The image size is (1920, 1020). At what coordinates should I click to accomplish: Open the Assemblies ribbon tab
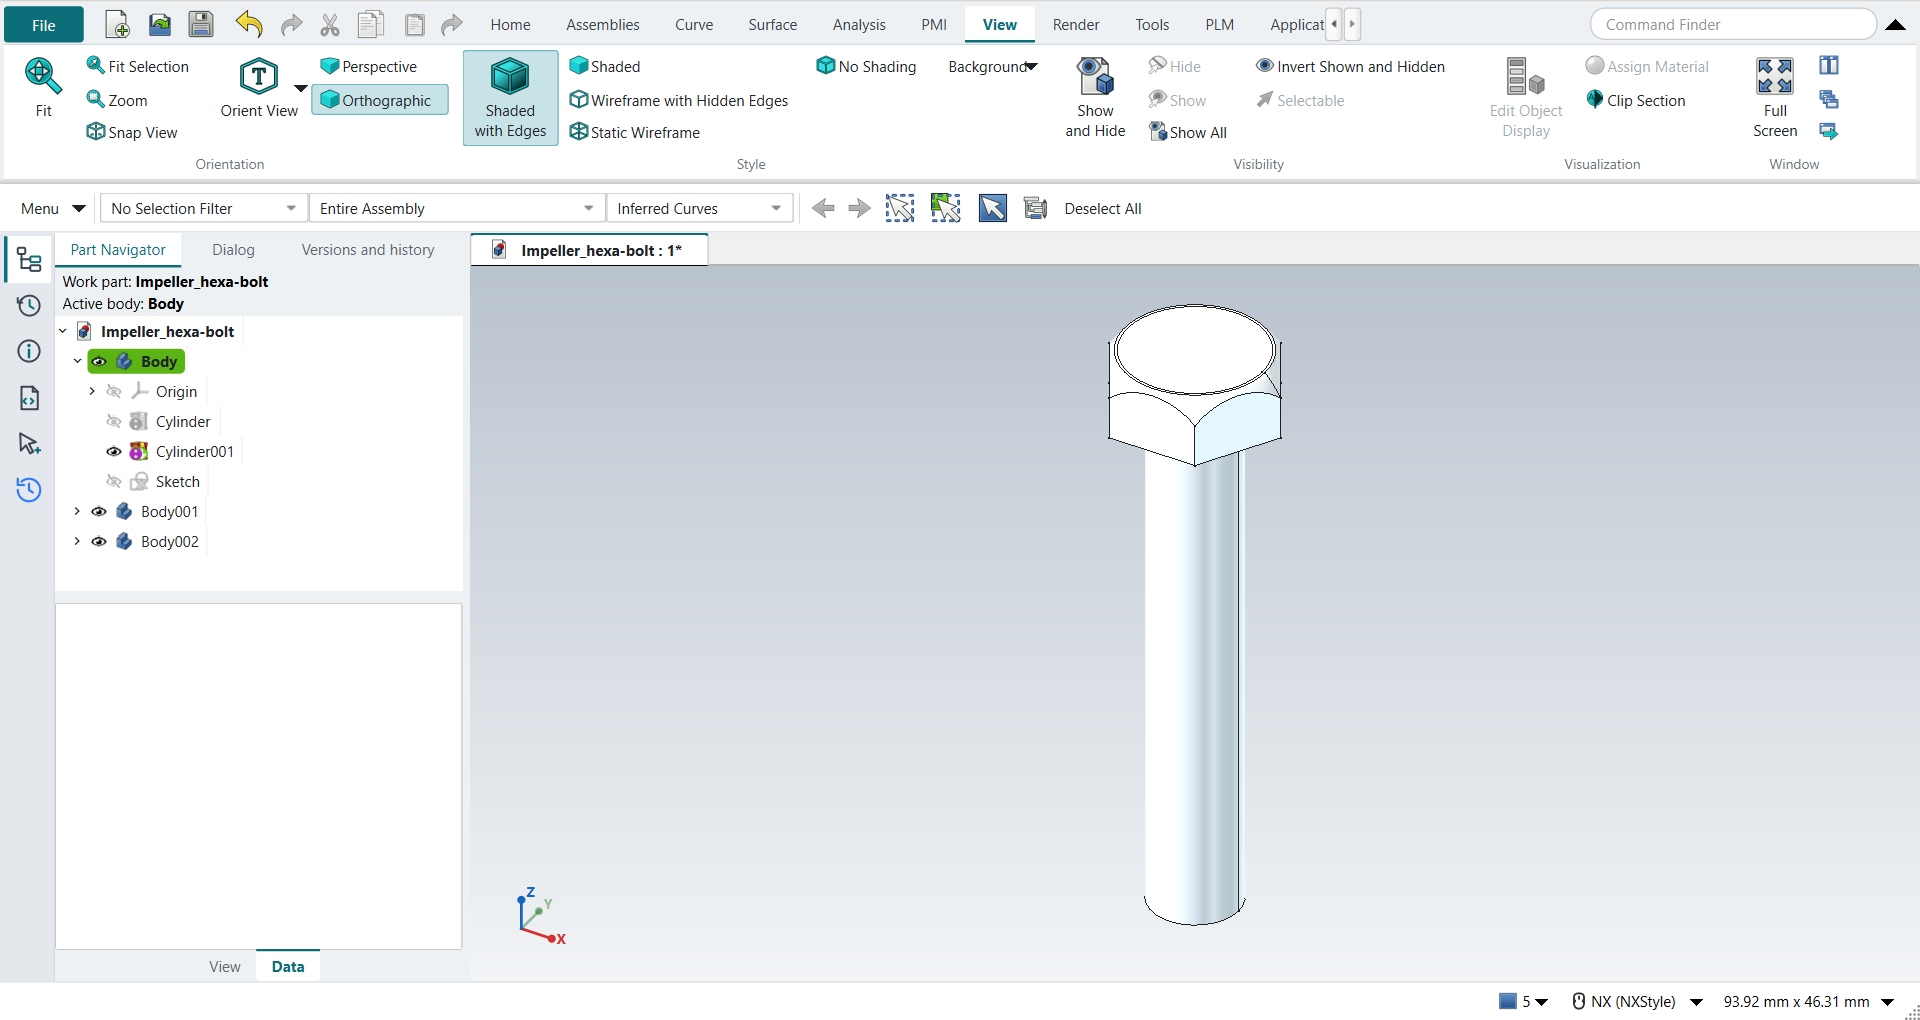point(603,24)
